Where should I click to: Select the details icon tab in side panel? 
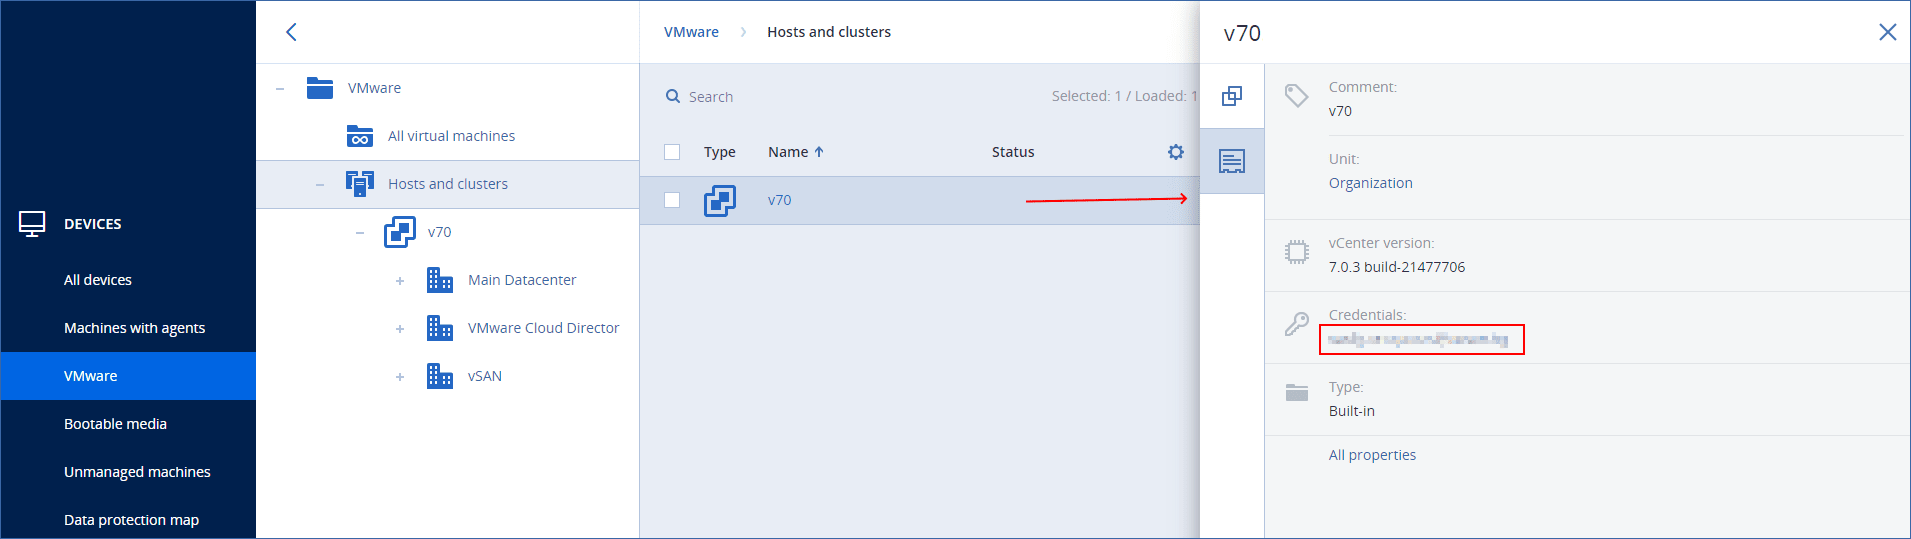(1231, 161)
